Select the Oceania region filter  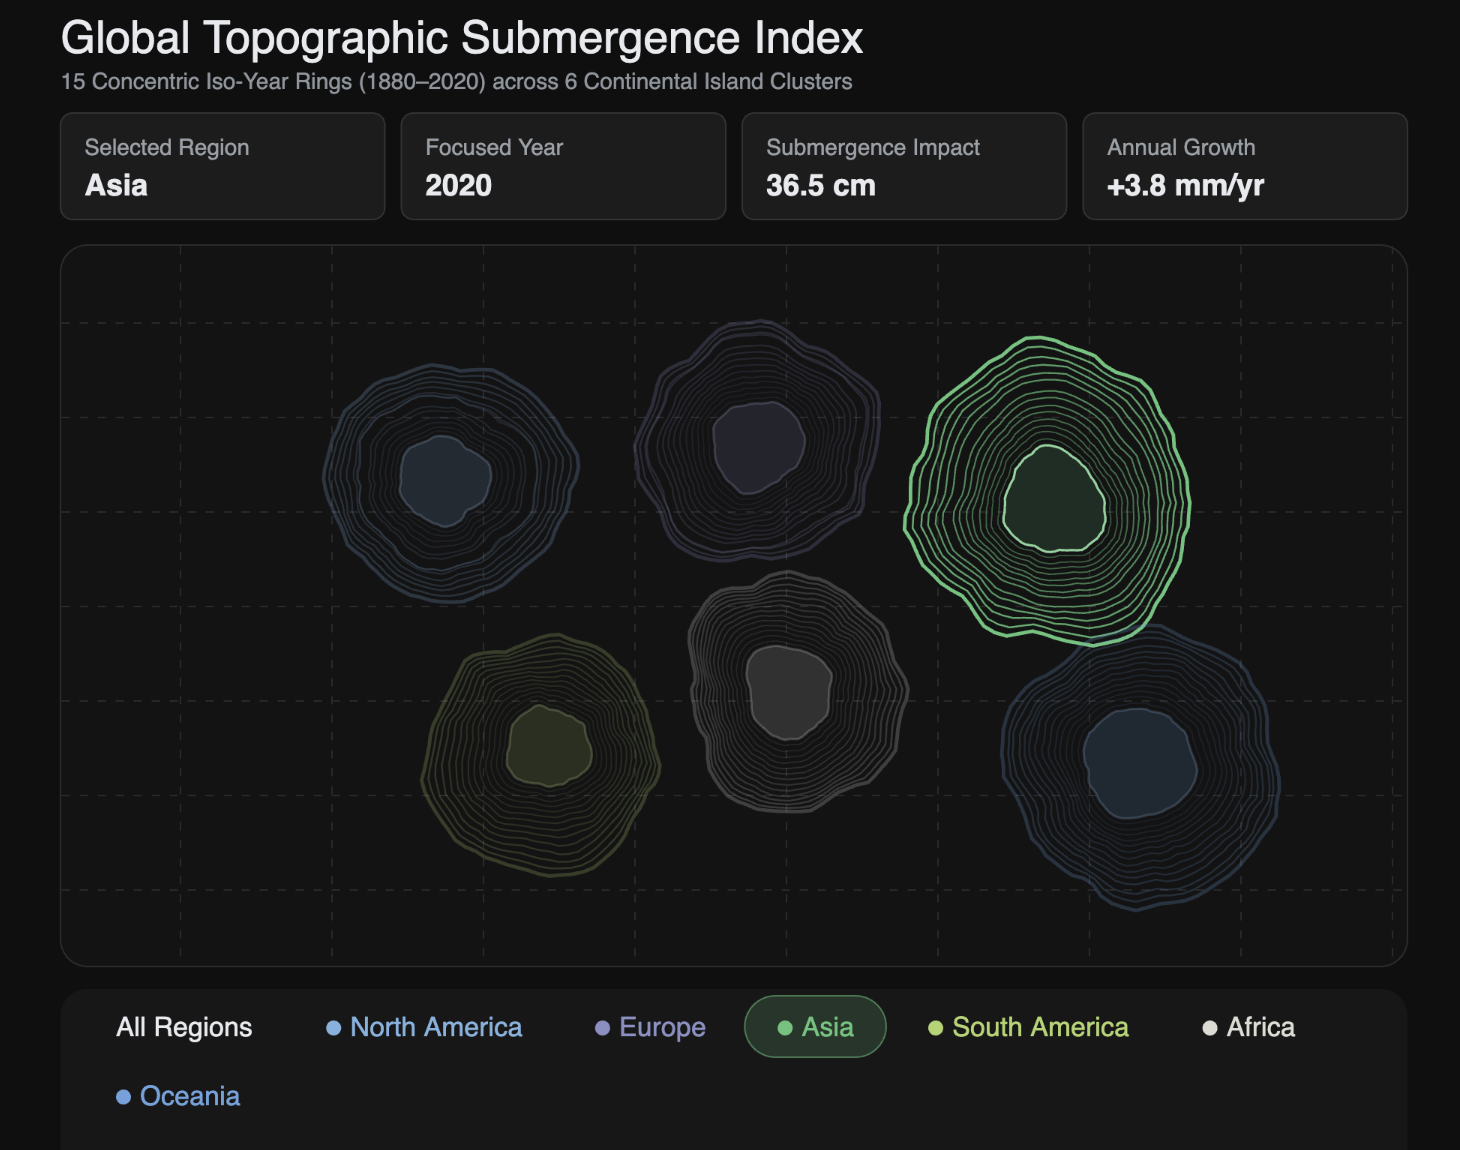pyautogui.click(x=178, y=1096)
